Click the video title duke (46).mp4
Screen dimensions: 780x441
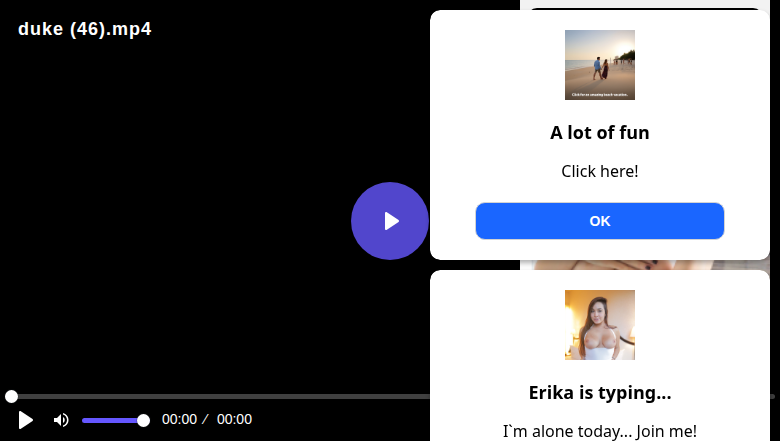85,29
